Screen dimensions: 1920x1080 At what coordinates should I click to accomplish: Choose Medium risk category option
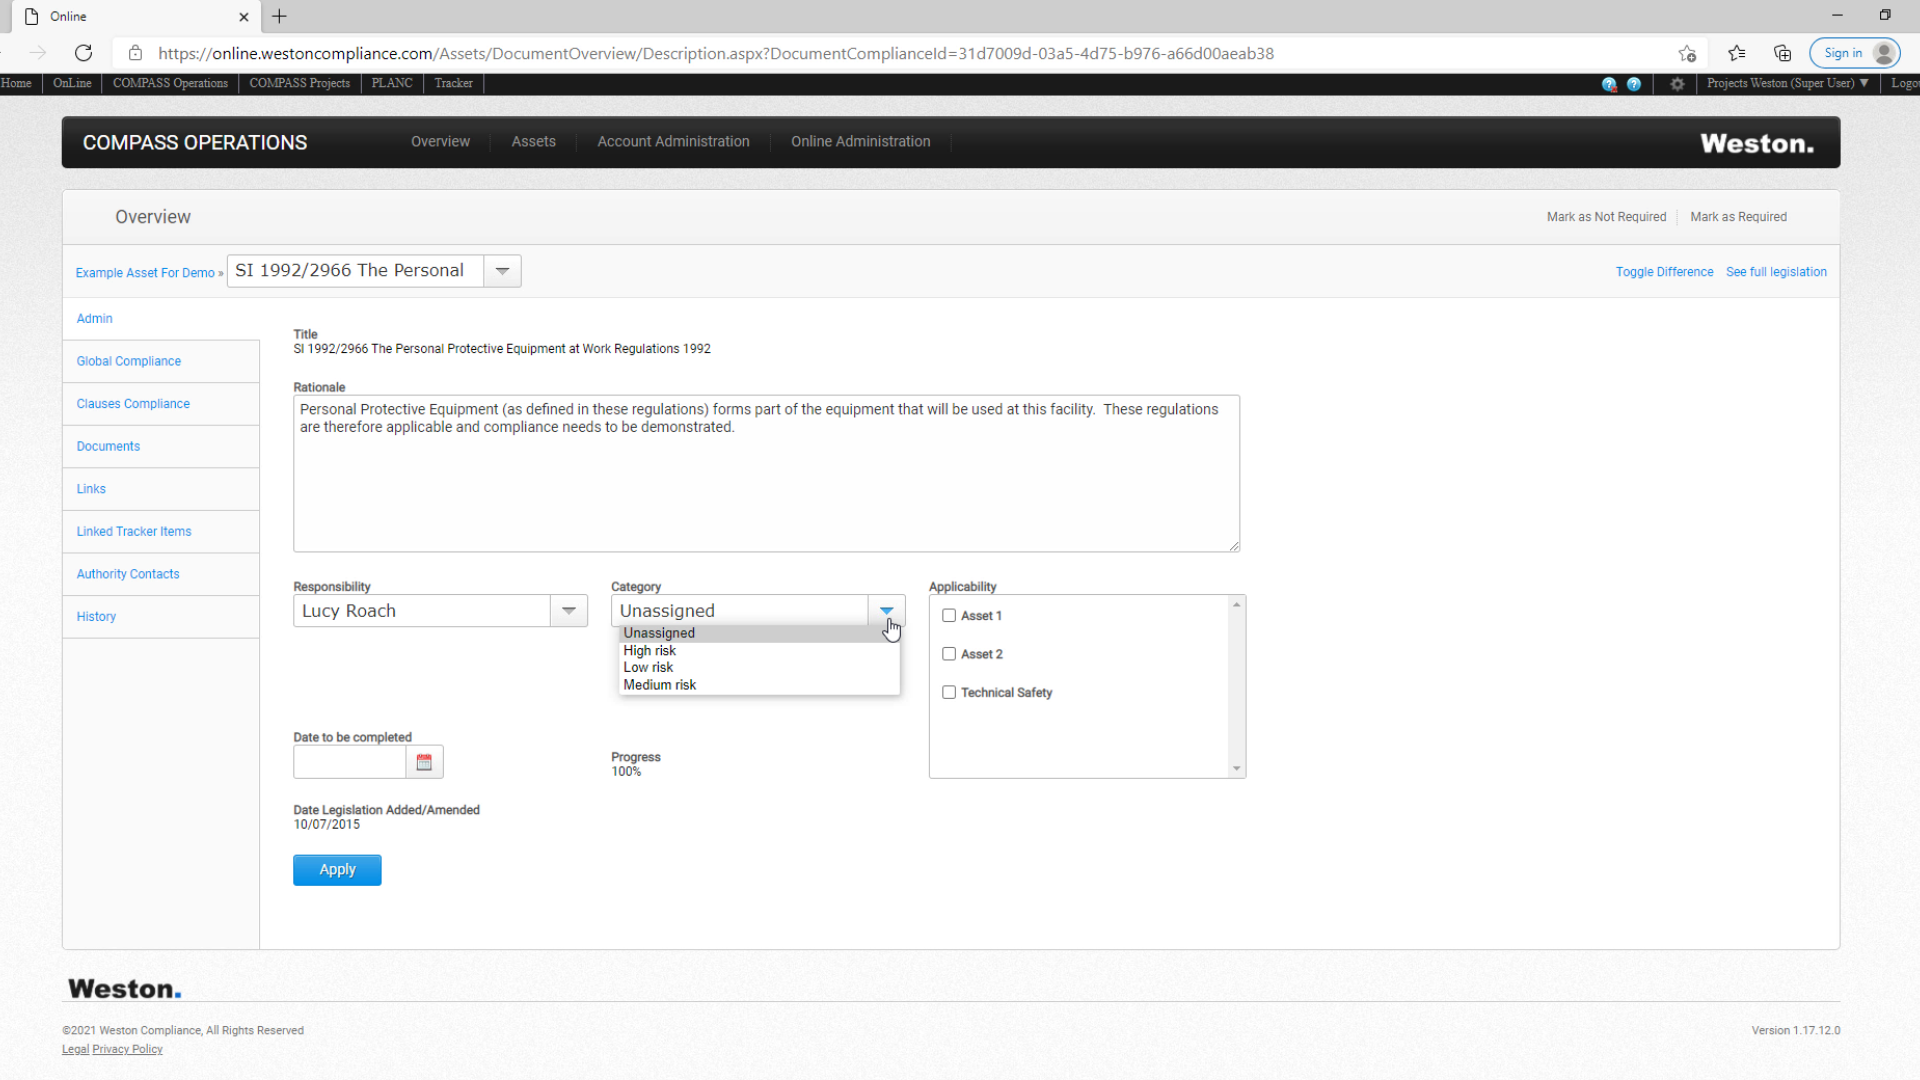(759, 685)
